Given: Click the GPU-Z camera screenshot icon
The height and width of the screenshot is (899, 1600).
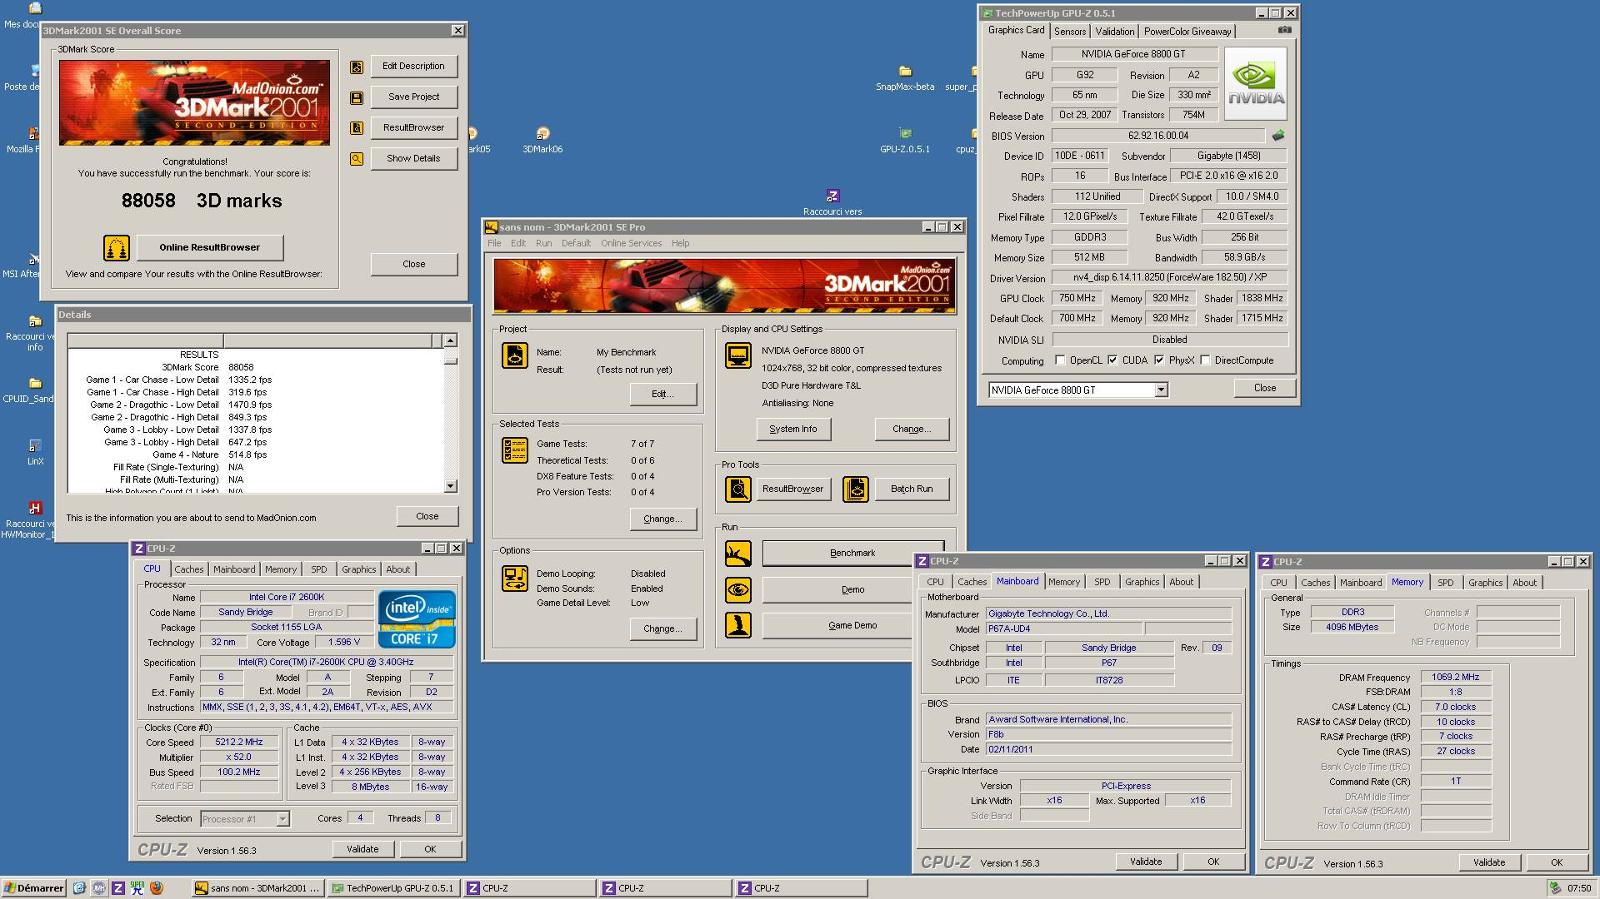Looking at the screenshot, I should click(1284, 30).
